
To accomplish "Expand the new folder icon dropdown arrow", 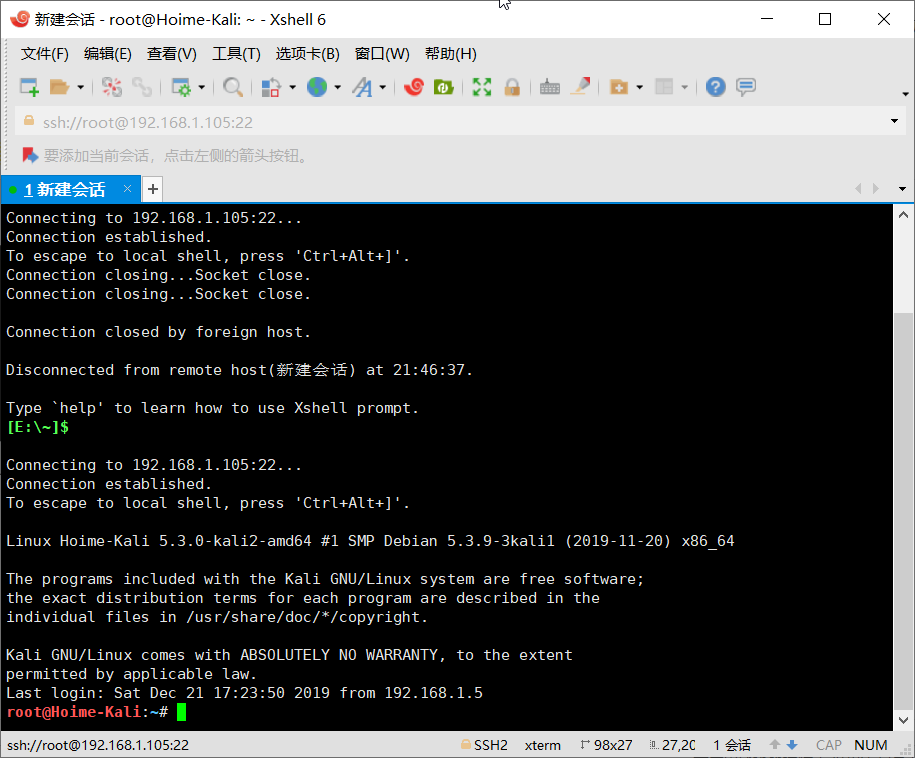I will click(x=640, y=88).
